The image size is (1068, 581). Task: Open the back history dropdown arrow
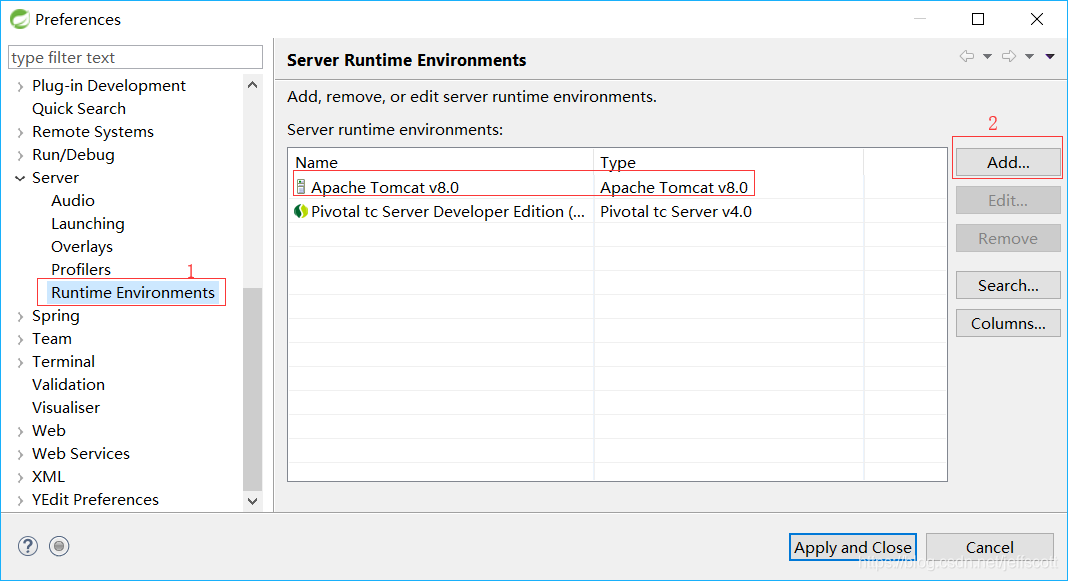coord(987,57)
